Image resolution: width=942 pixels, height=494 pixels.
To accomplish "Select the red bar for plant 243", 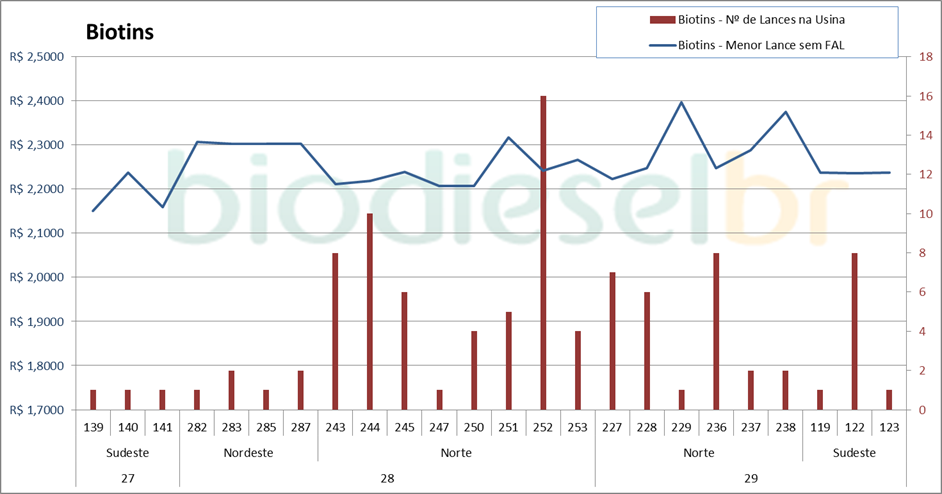I will point(335,331).
